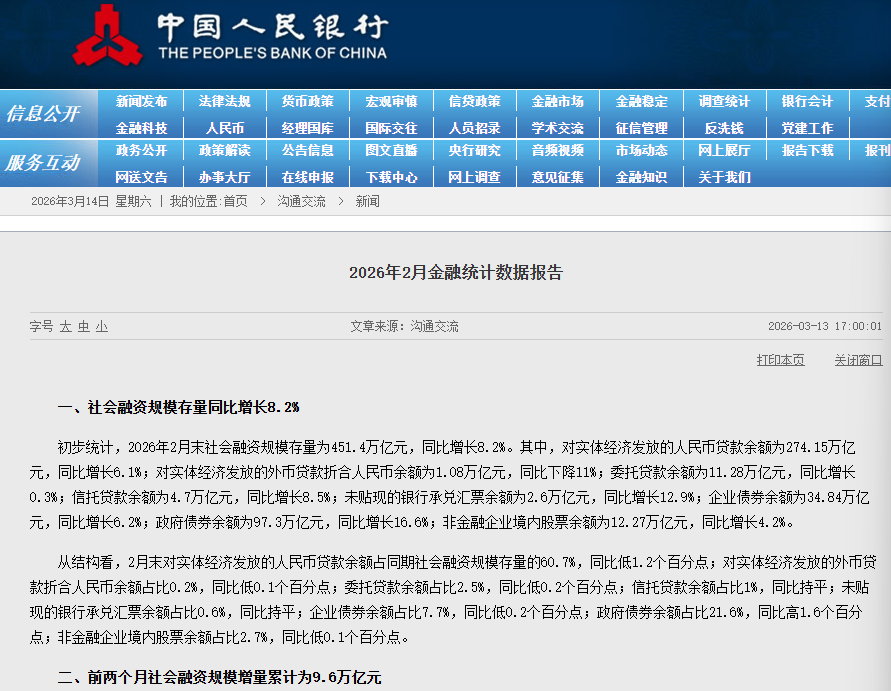Open the 新闻发布 page
Viewport: 891px width, 691px height.
coord(141,101)
